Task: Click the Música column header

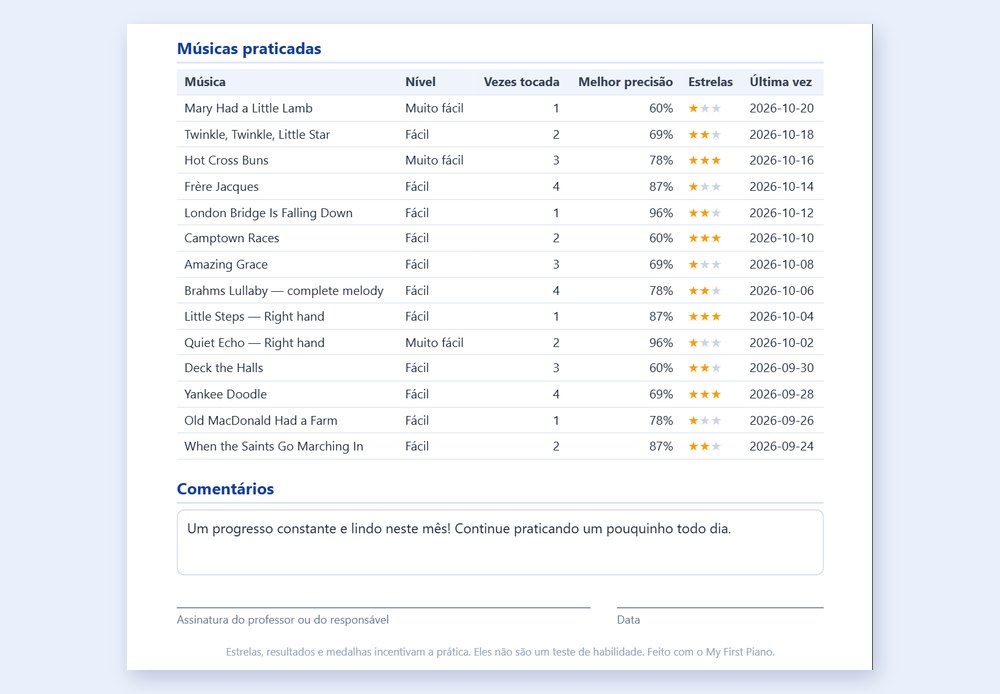Action: pos(205,82)
